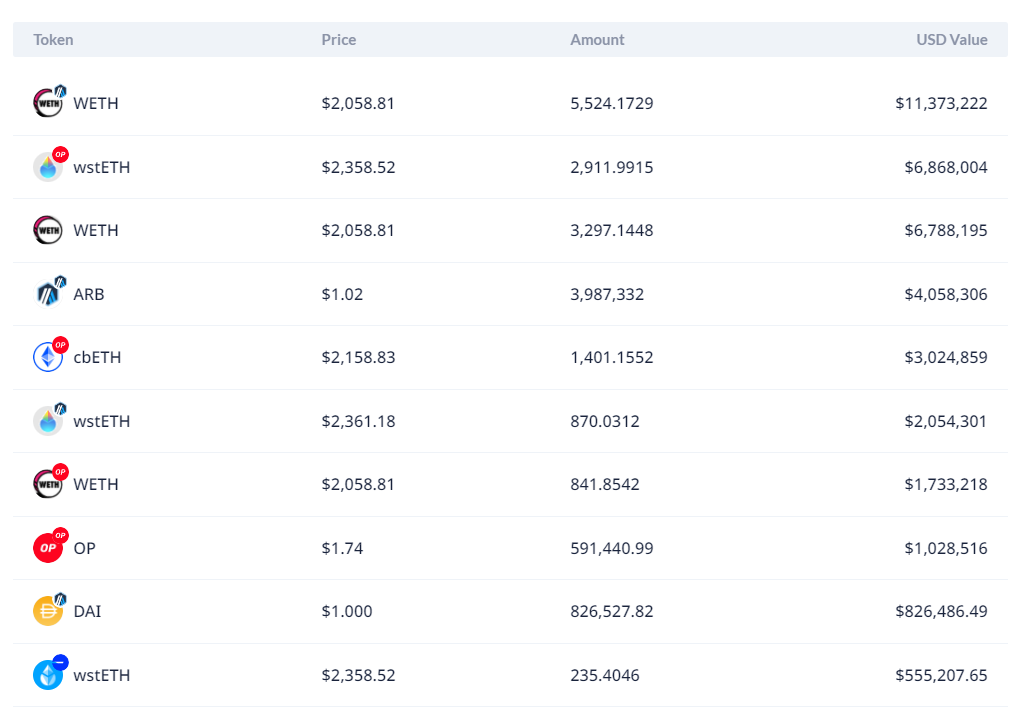Click WETH icon with OP badge
Screen dimensions: 1019x708
(x=48, y=484)
